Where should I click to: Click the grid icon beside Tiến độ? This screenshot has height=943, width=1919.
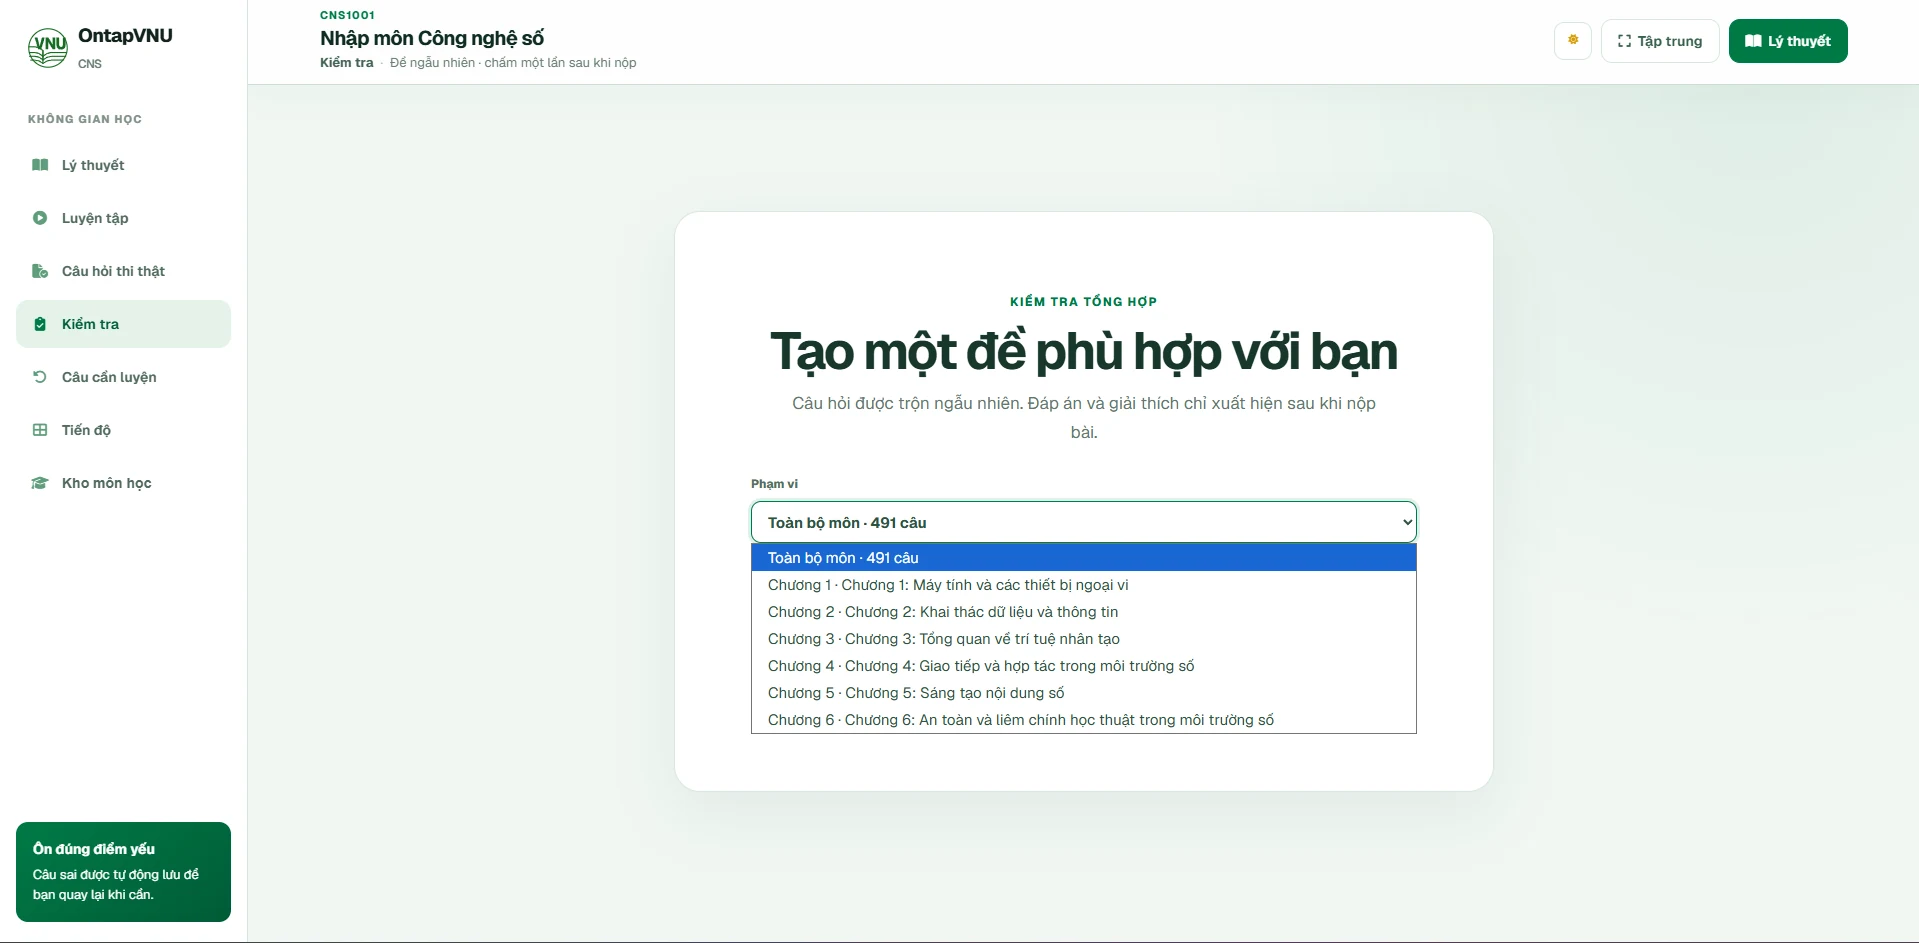[x=40, y=430]
